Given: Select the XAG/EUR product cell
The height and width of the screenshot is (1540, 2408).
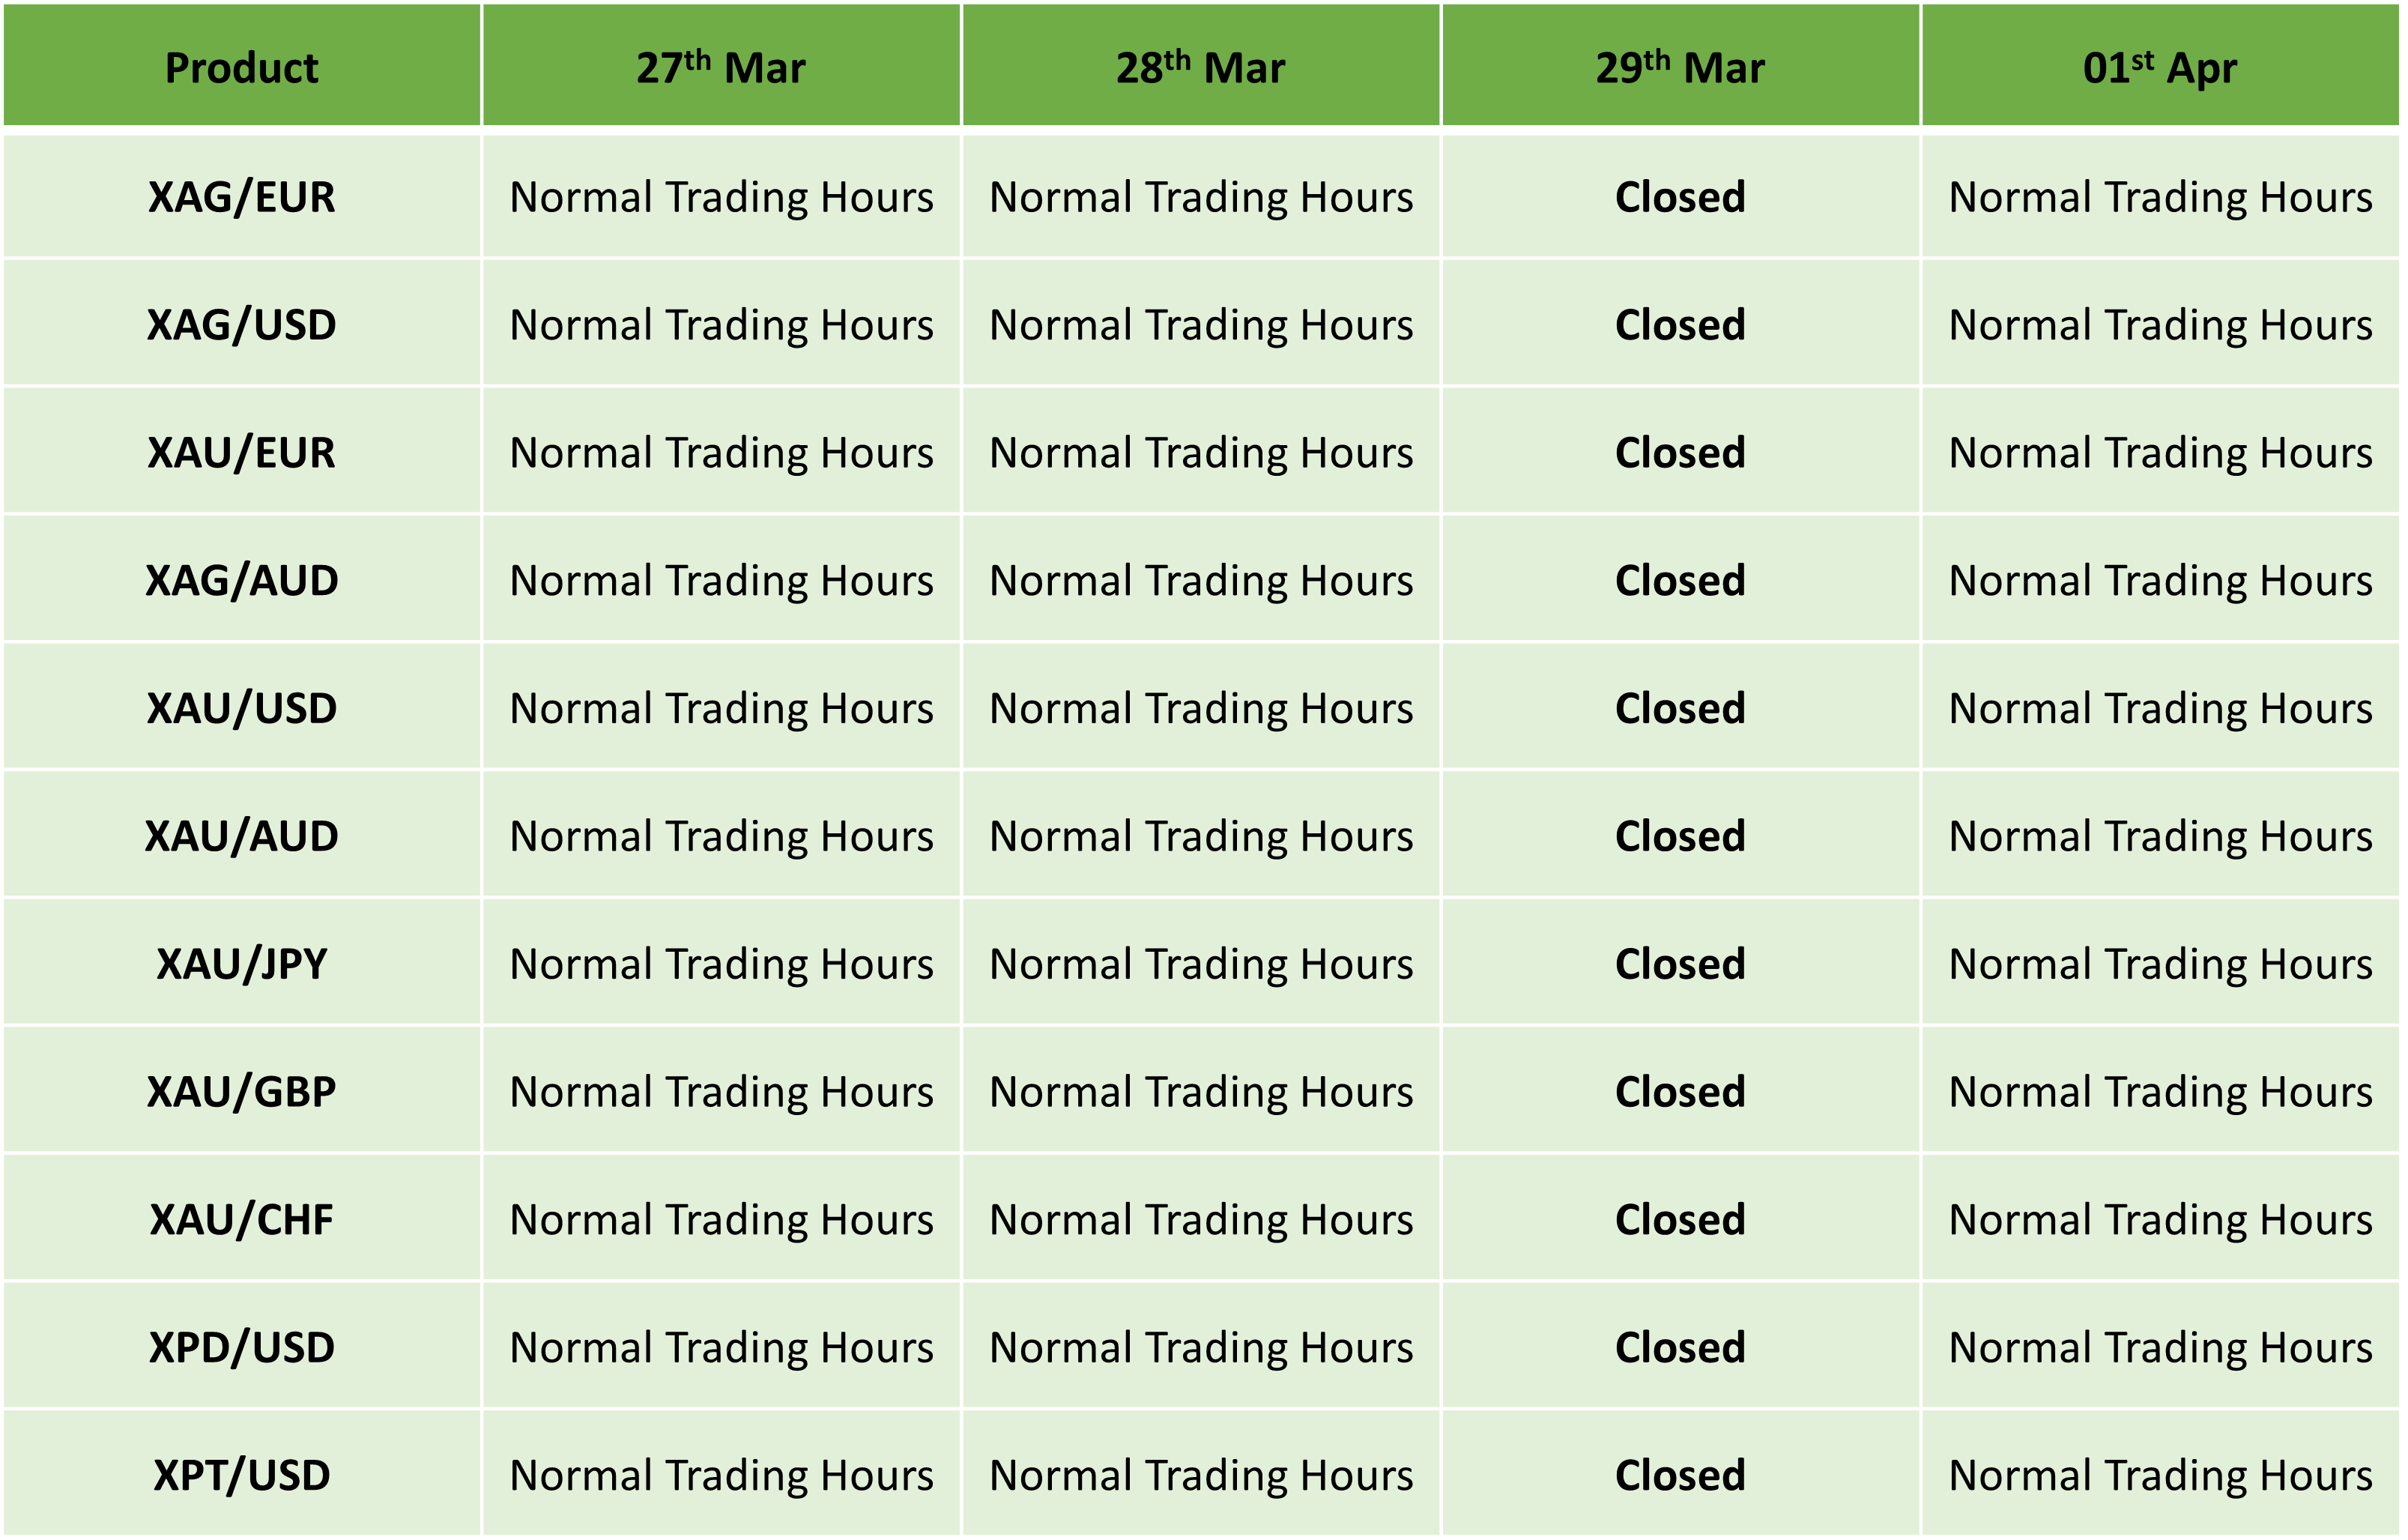Looking at the screenshot, I should (241, 196).
